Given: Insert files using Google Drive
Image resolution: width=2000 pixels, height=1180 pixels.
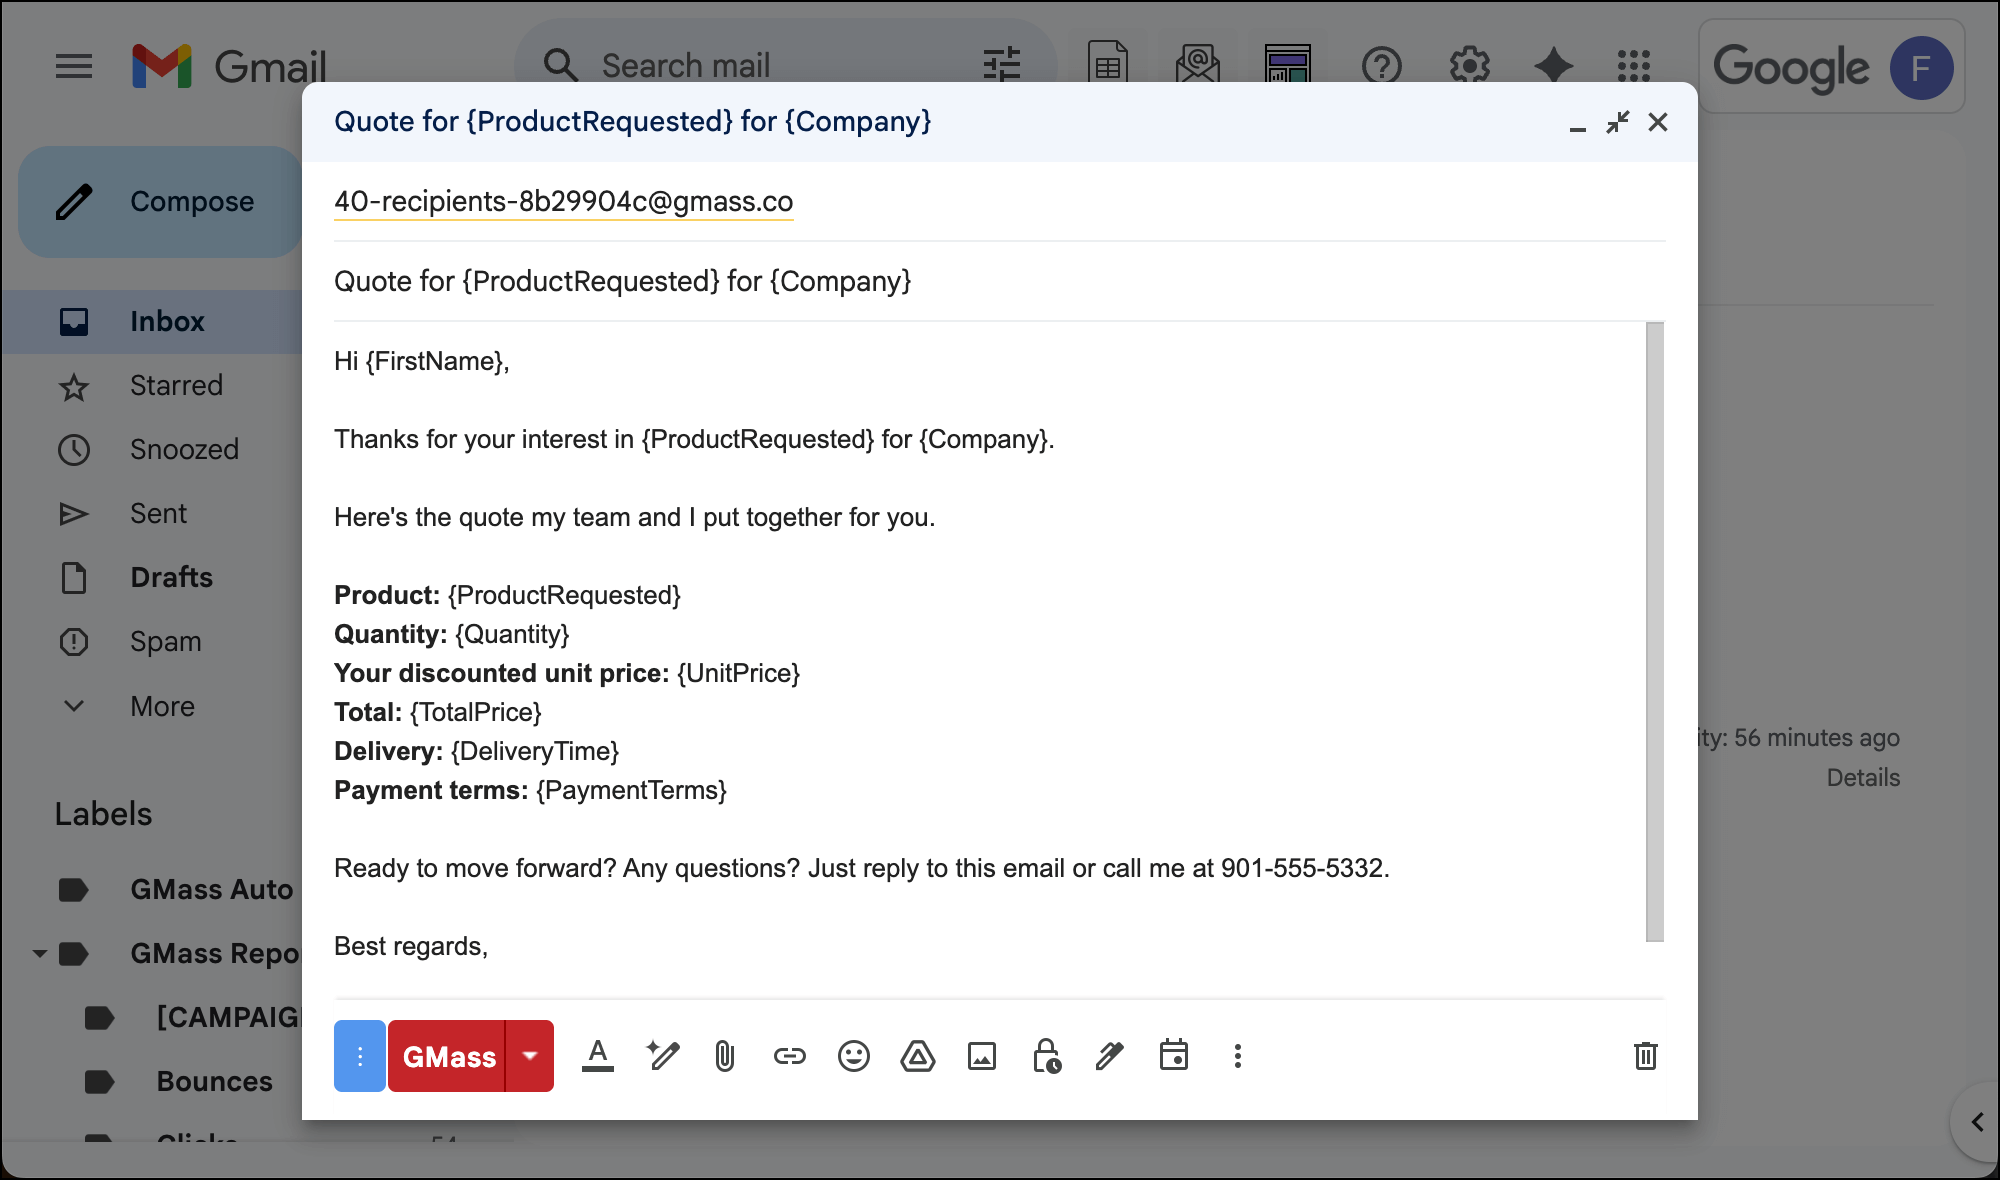Looking at the screenshot, I should (x=918, y=1056).
